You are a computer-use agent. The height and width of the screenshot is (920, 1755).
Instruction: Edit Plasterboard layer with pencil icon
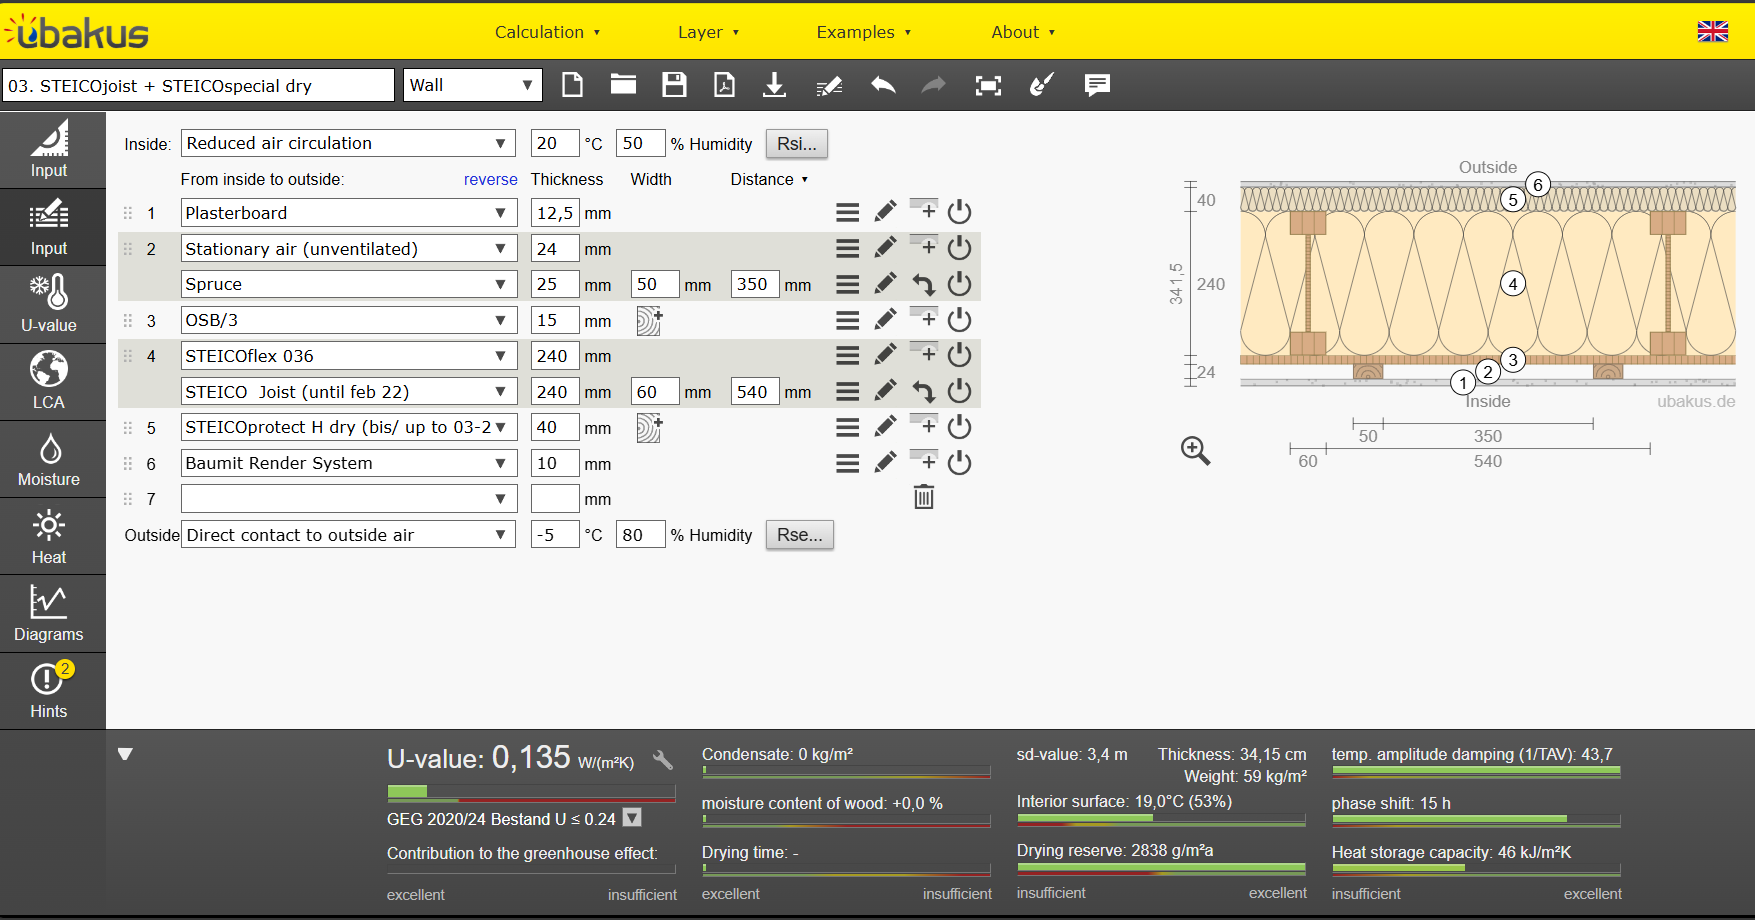pyautogui.click(x=885, y=212)
